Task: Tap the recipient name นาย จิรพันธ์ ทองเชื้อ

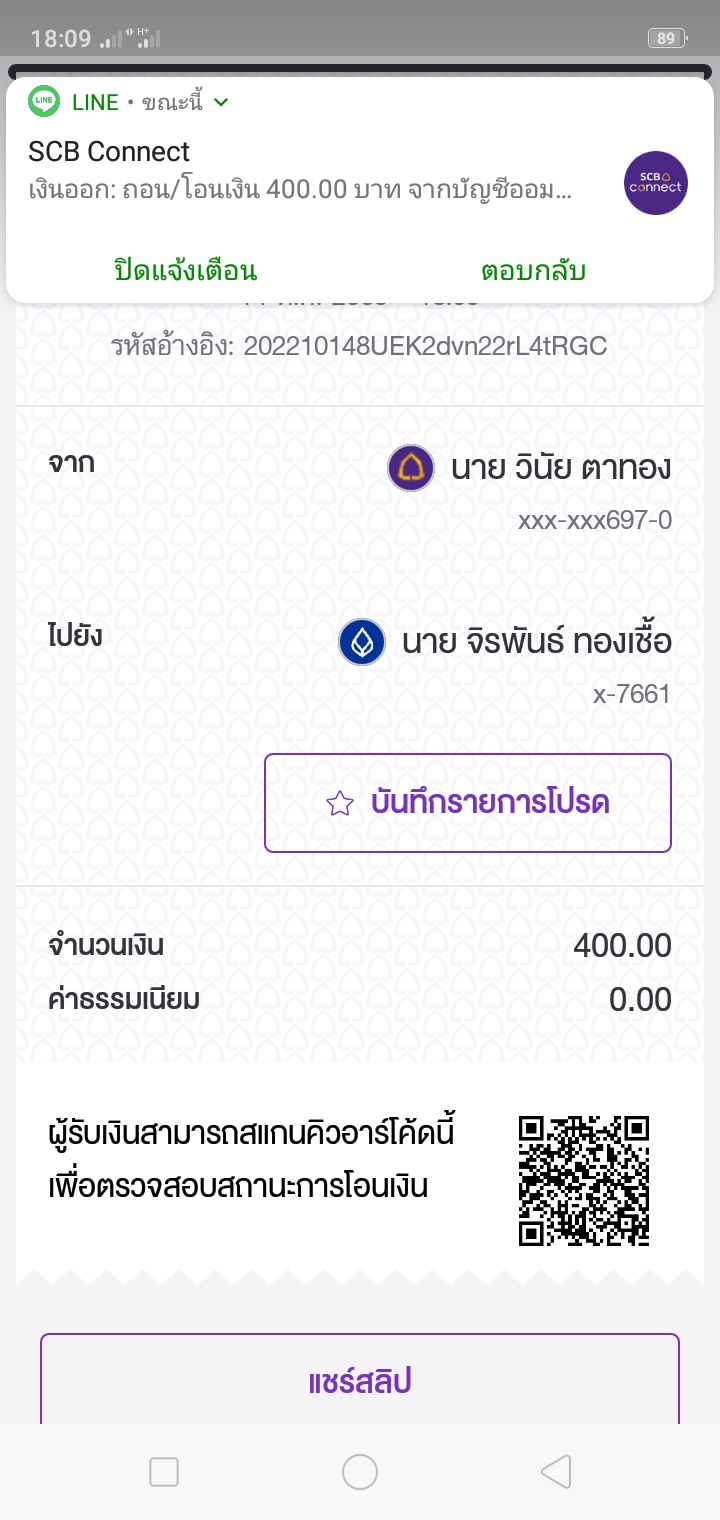Action: [x=537, y=642]
